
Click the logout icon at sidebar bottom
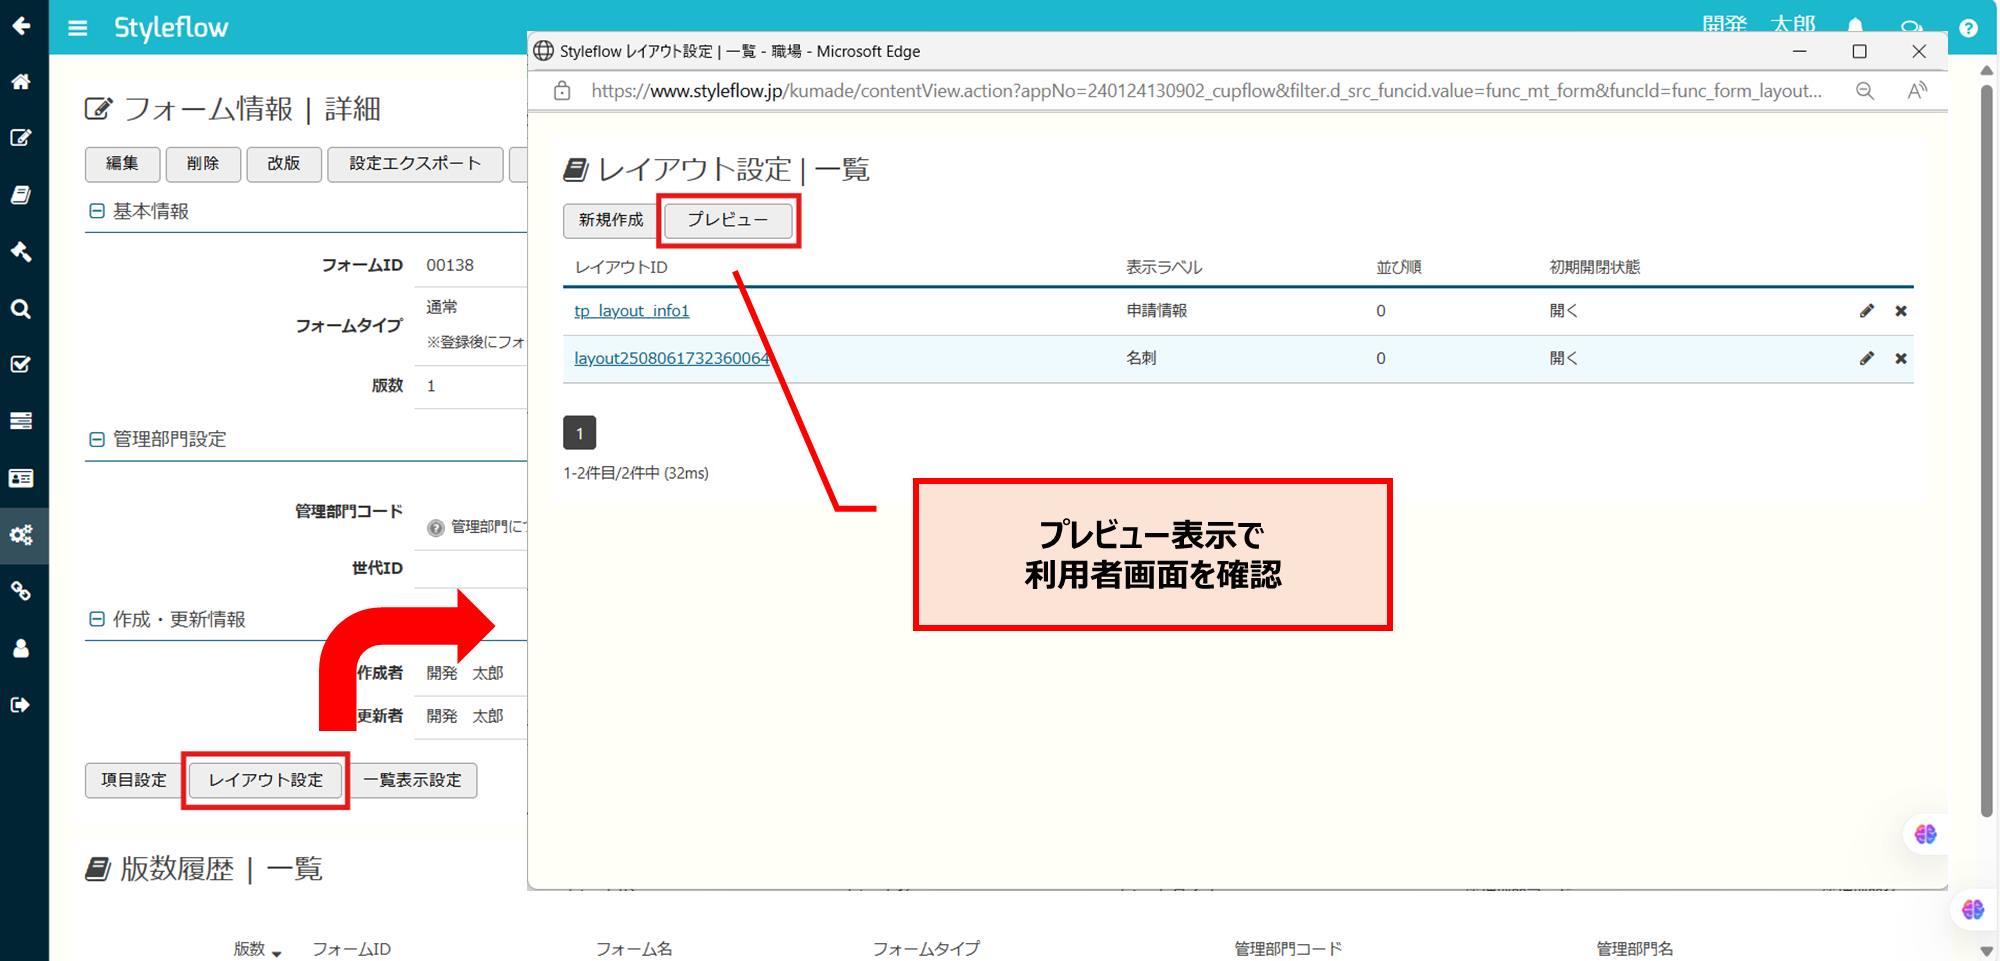pyautogui.click(x=21, y=704)
